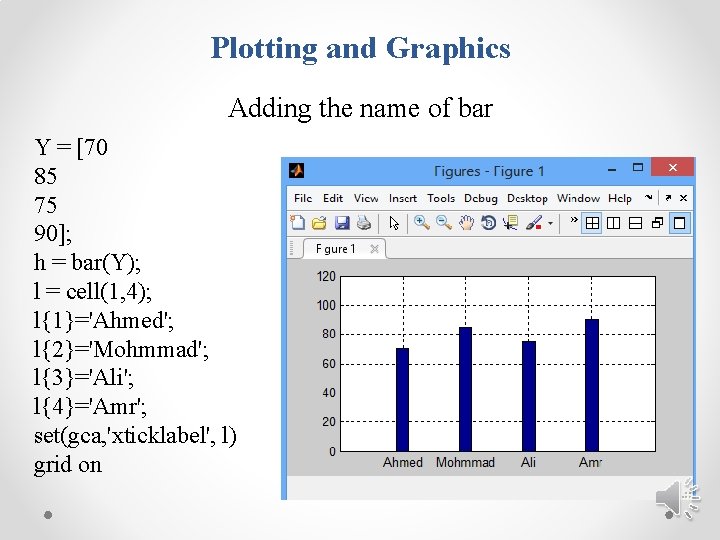Print the figure using printer icon

pyautogui.click(x=364, y=223)
